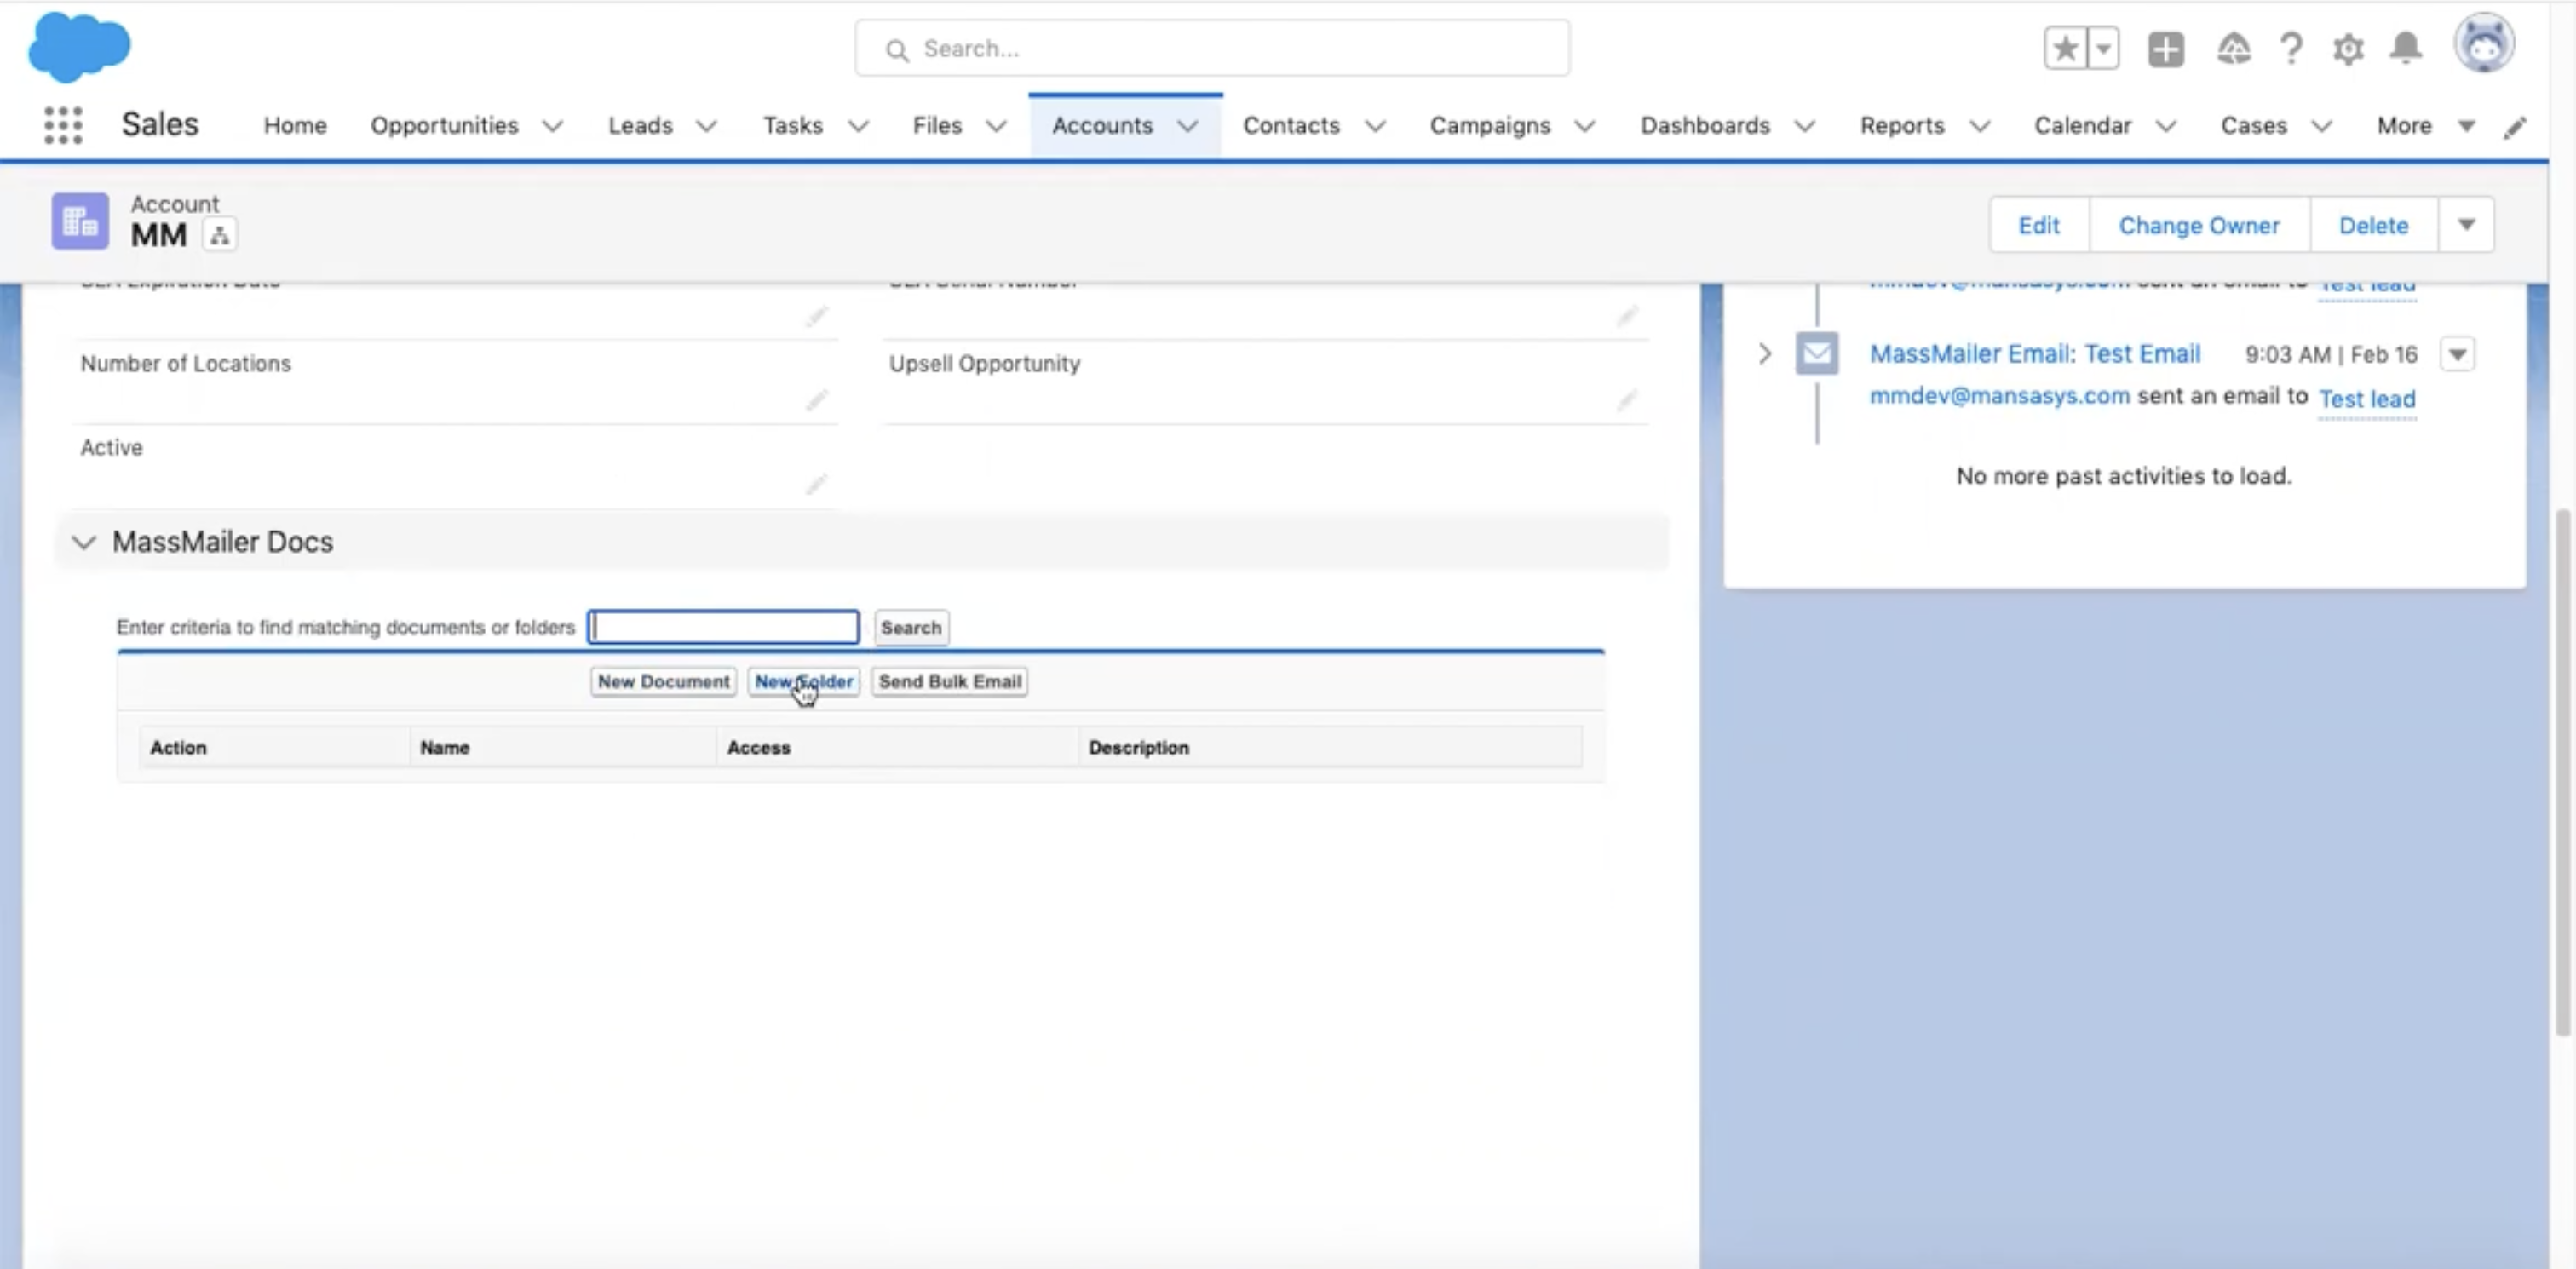Open the Cases tab dropdown chevron

[x=2322, y=126]
